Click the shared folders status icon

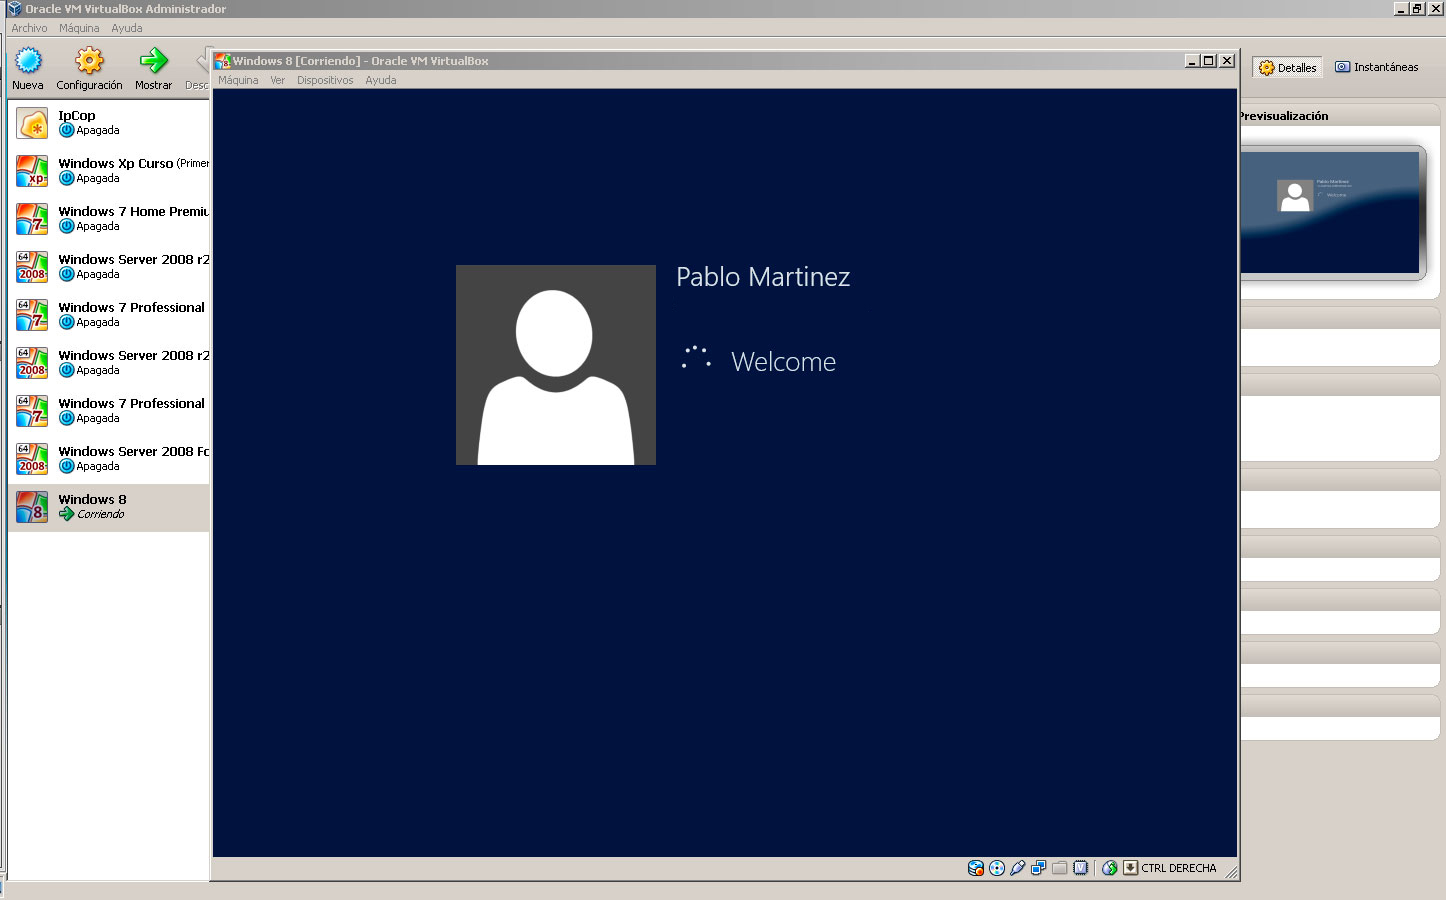click(x=1060, y=868)
